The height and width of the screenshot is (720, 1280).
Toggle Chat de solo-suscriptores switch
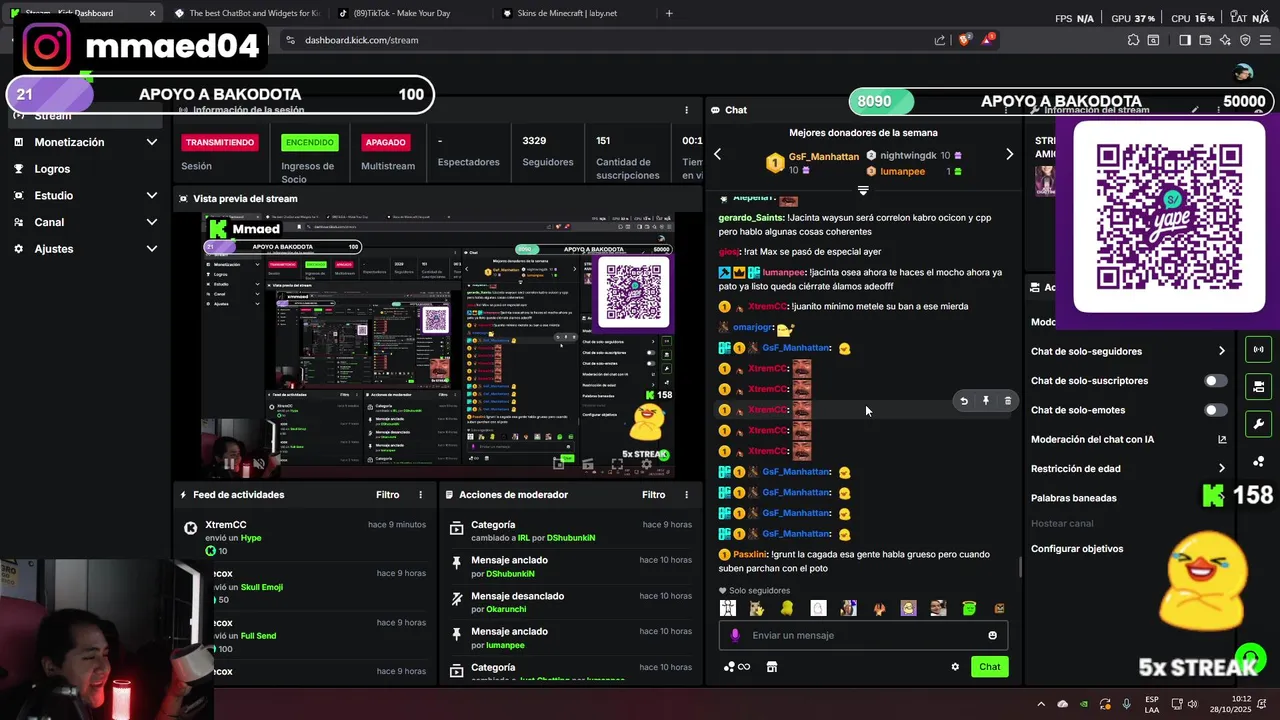pyautogui.click(x=1215, y=381)
